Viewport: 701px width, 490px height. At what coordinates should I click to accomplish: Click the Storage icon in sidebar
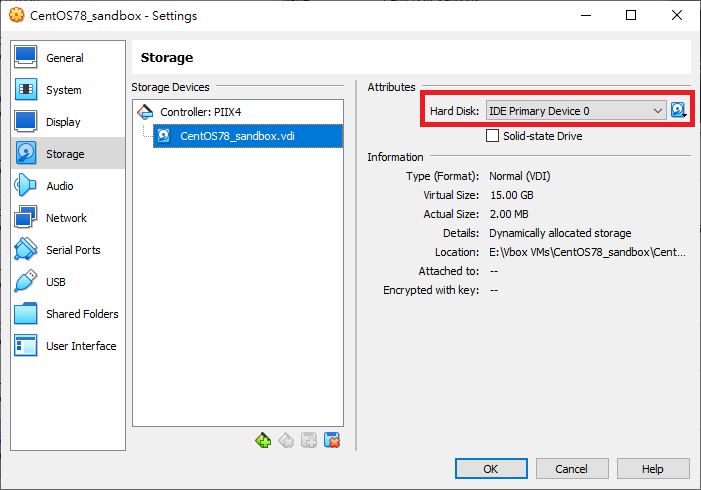click(27, 154)
